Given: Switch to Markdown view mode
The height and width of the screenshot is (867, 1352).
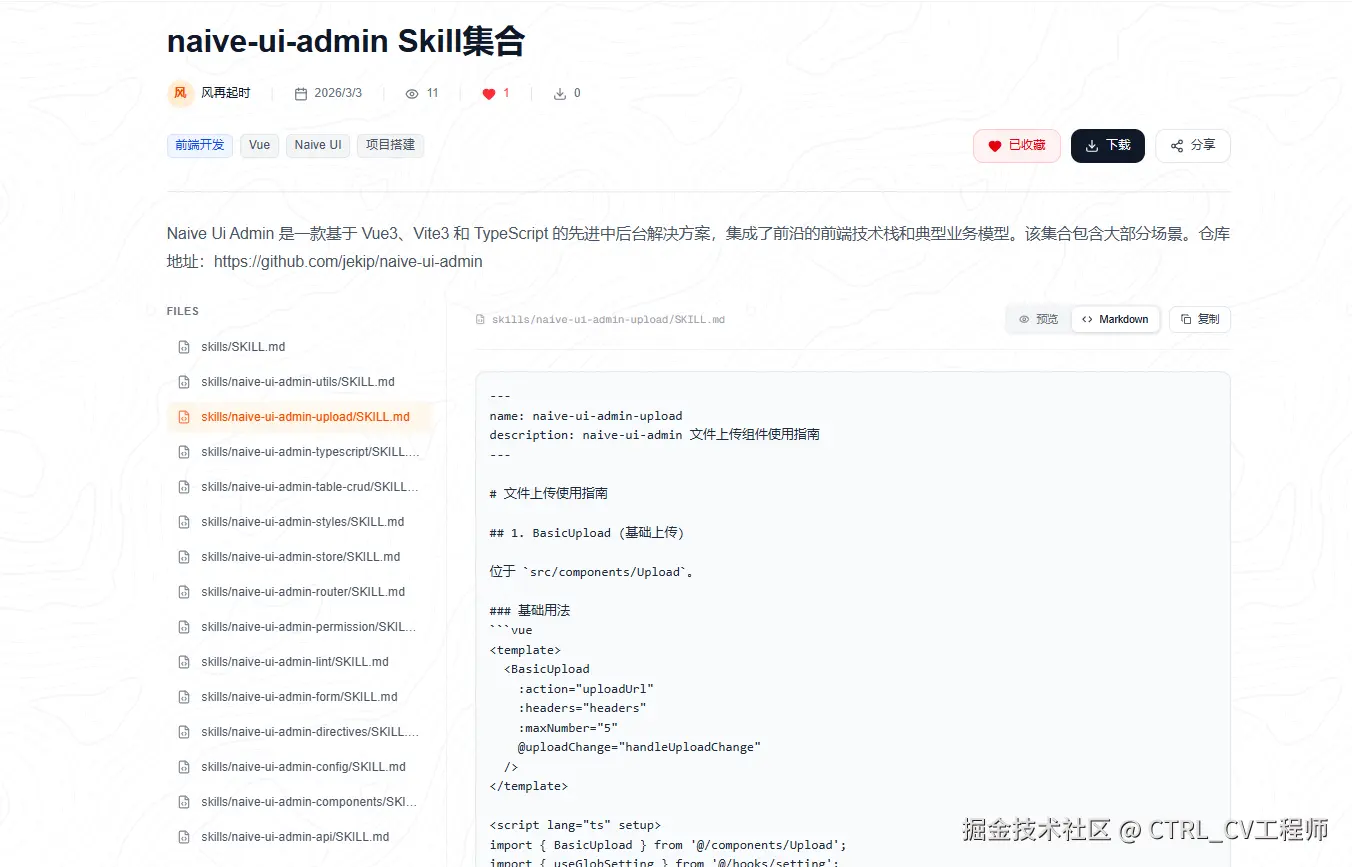Looking at the screenshot, I should [x=1115, y=320].
